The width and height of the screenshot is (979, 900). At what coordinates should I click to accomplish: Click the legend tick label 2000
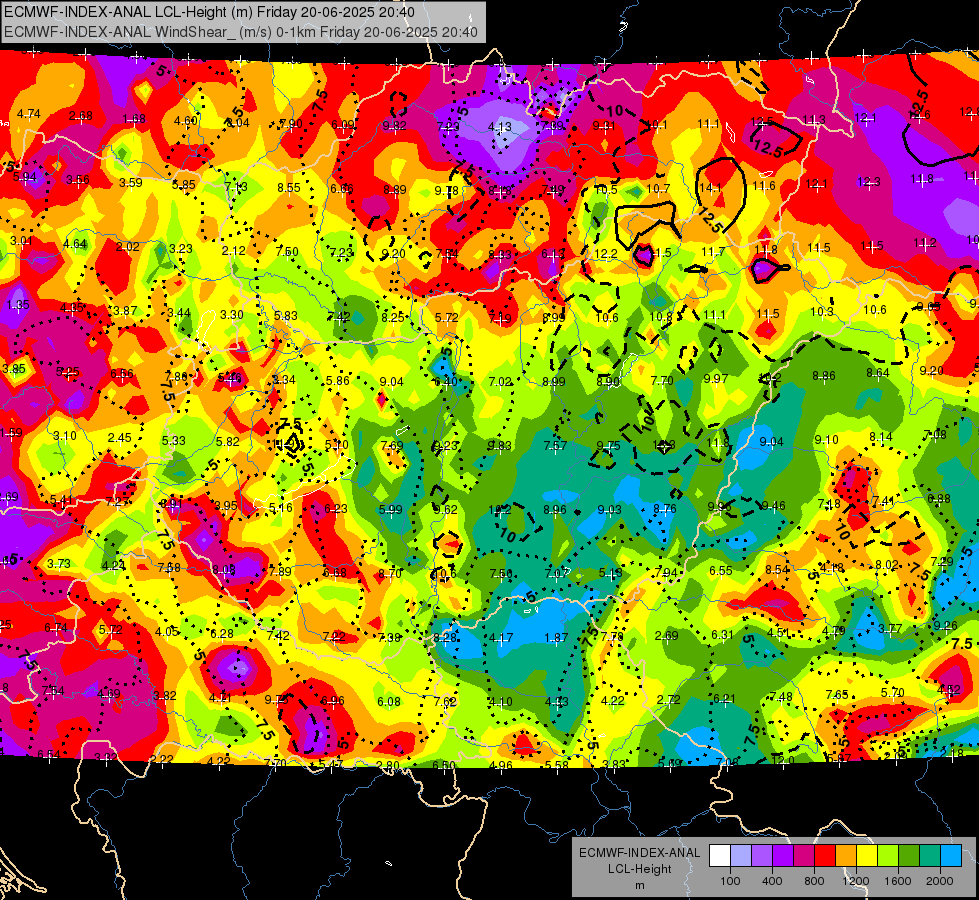click(939, 881)
